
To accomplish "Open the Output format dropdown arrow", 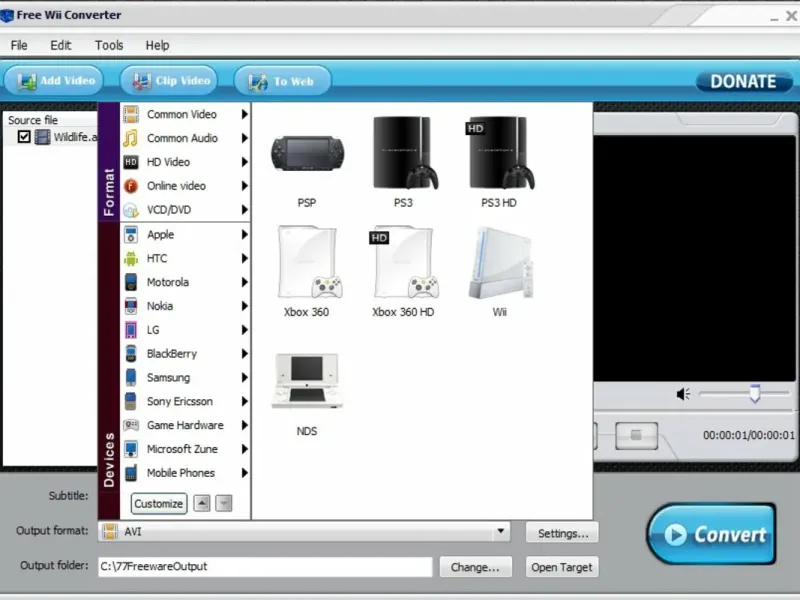I will point(501,532).
